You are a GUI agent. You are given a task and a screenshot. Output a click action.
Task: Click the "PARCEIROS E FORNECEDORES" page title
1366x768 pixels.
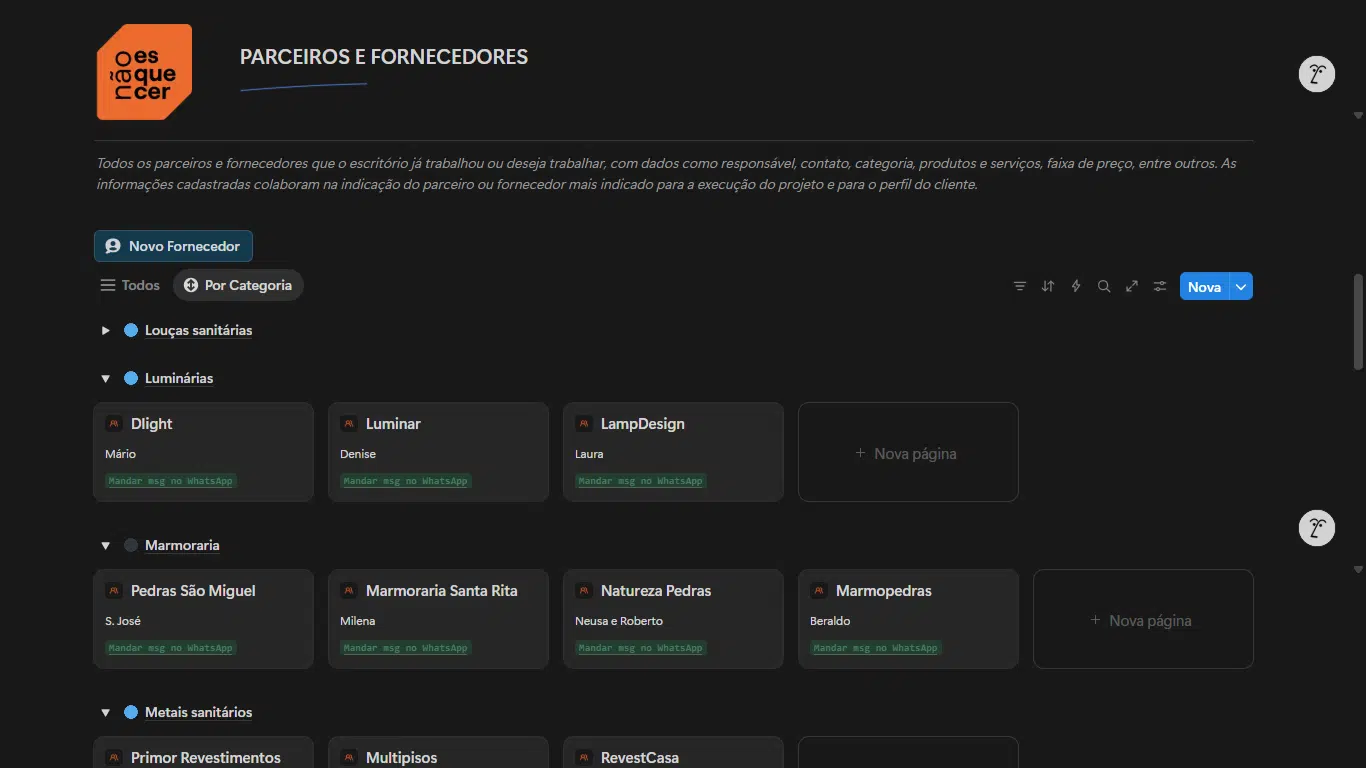[x=384, y=57]
